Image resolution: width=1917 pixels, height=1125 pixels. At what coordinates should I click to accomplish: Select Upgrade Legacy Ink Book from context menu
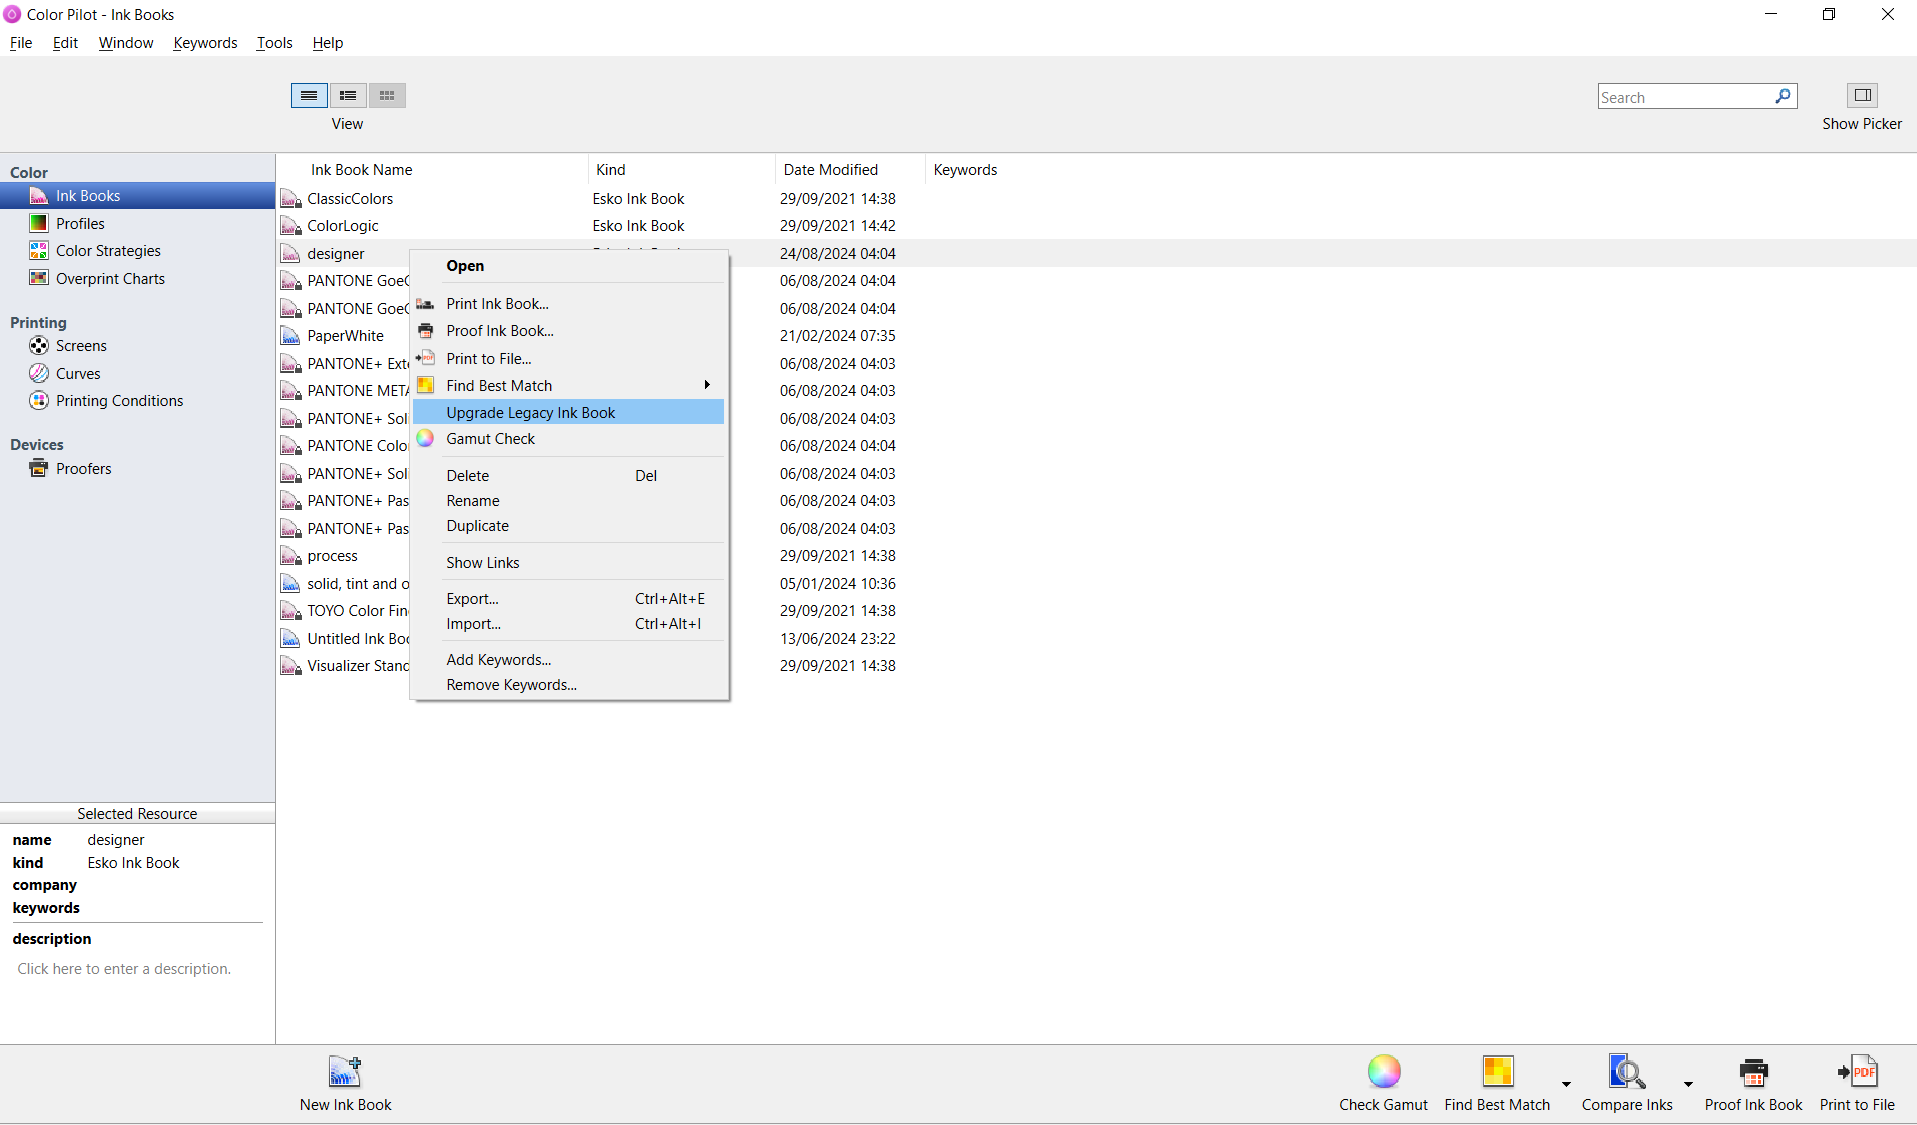(530, 412)
